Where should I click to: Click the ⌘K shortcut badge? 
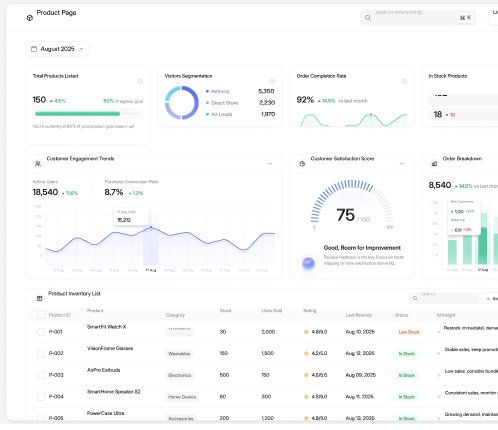point(465,18)
